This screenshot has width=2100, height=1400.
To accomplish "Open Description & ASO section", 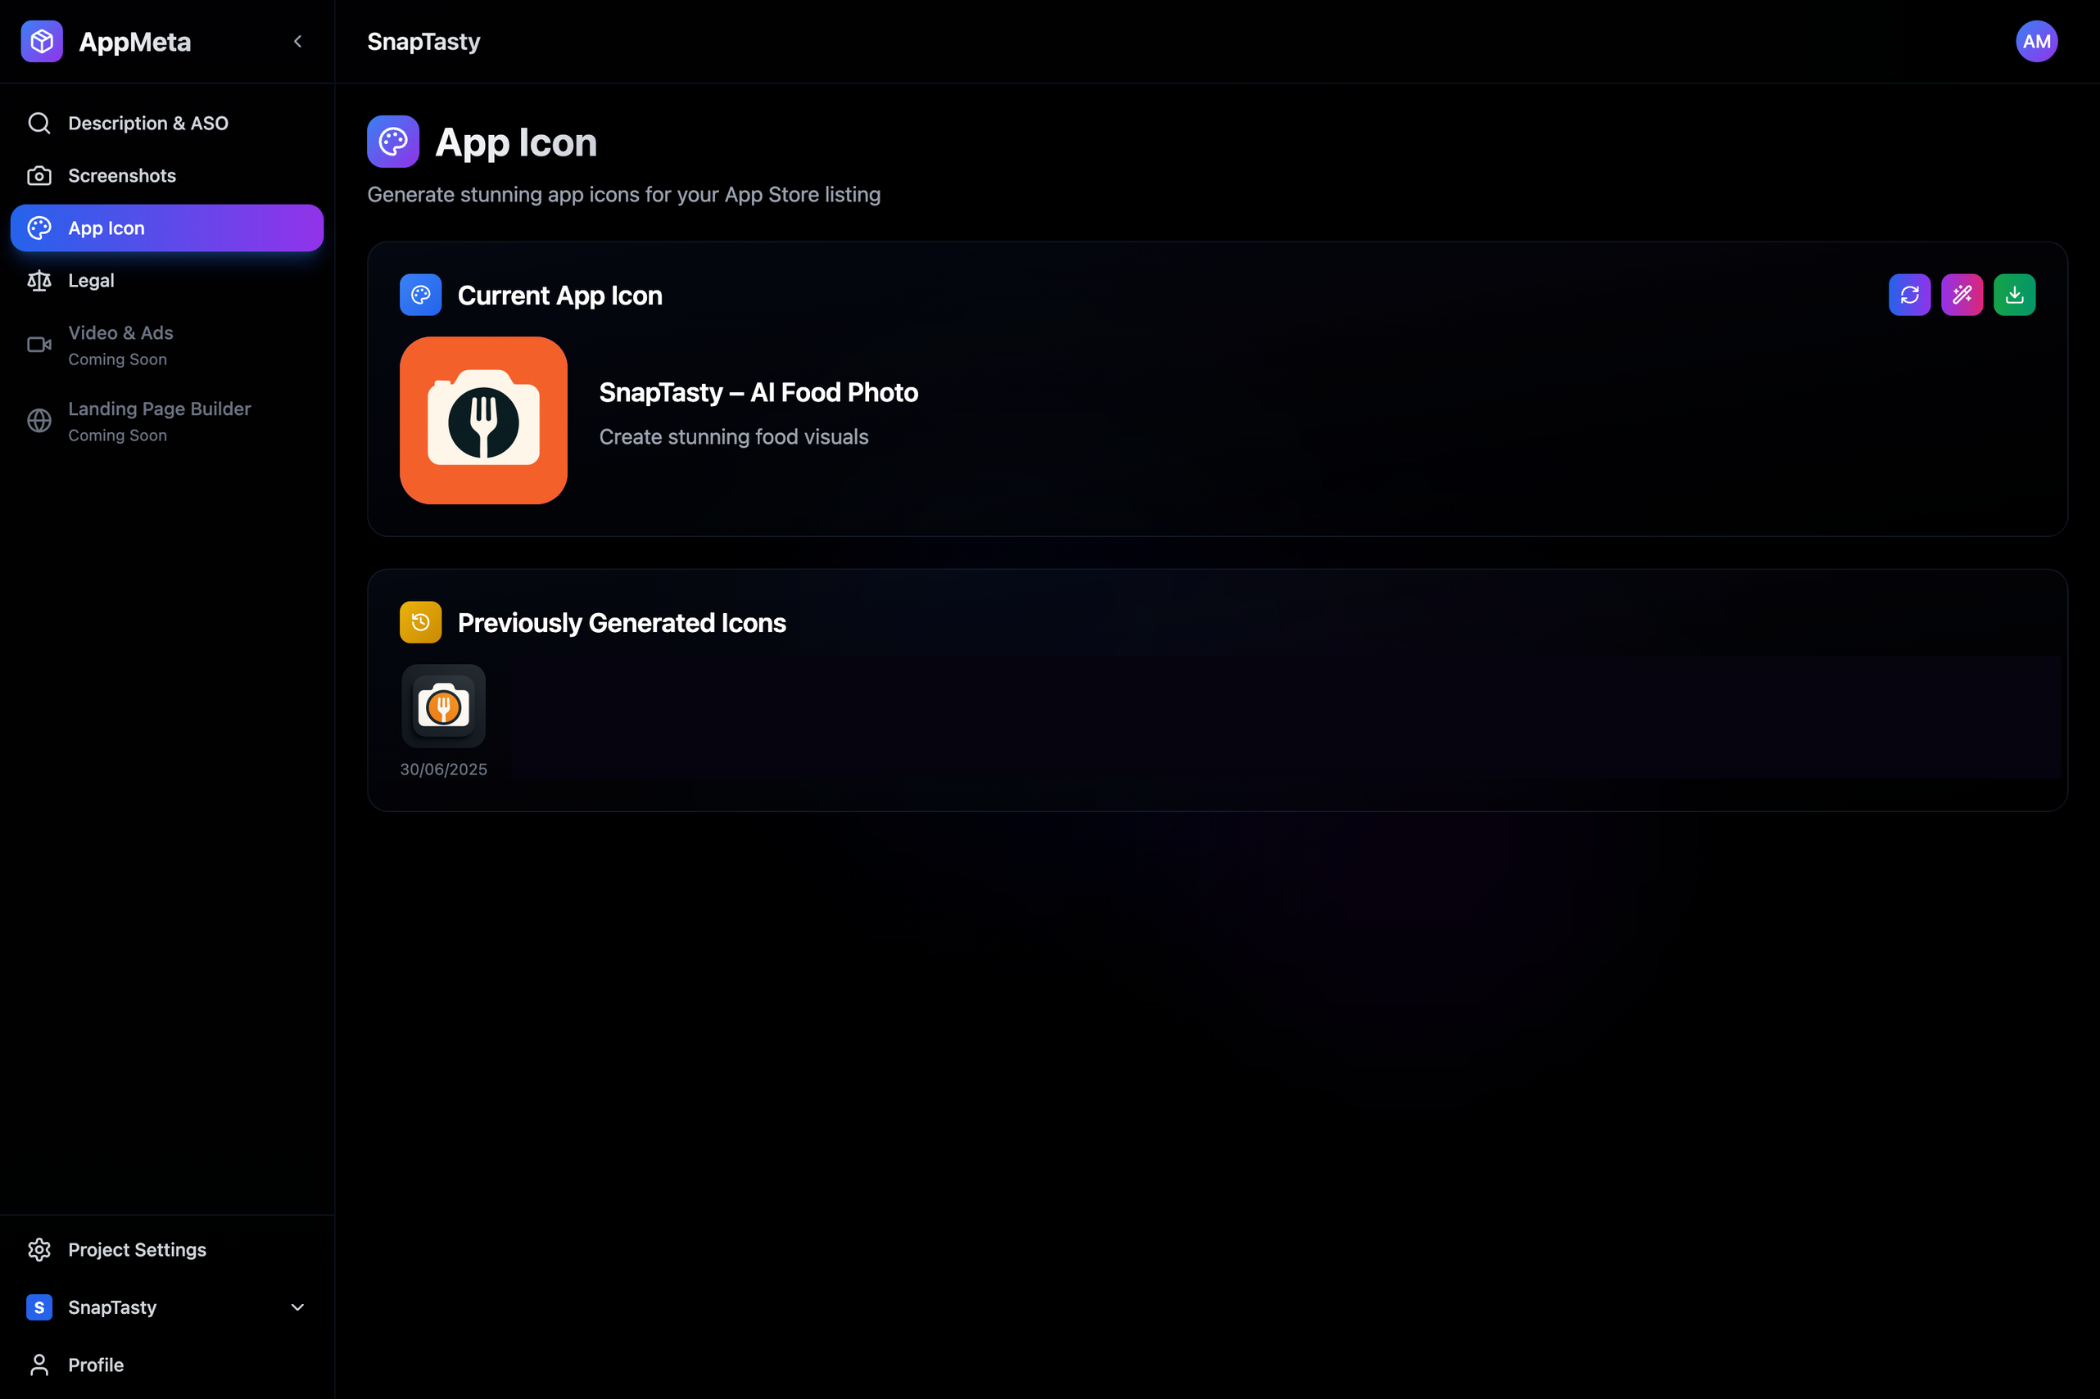I will tap(148, 123).
